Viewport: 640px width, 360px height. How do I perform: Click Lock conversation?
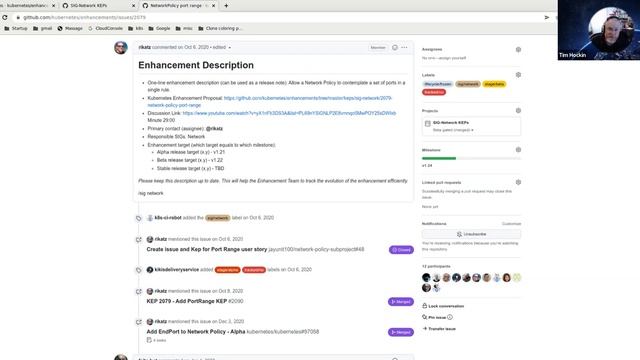443,306
